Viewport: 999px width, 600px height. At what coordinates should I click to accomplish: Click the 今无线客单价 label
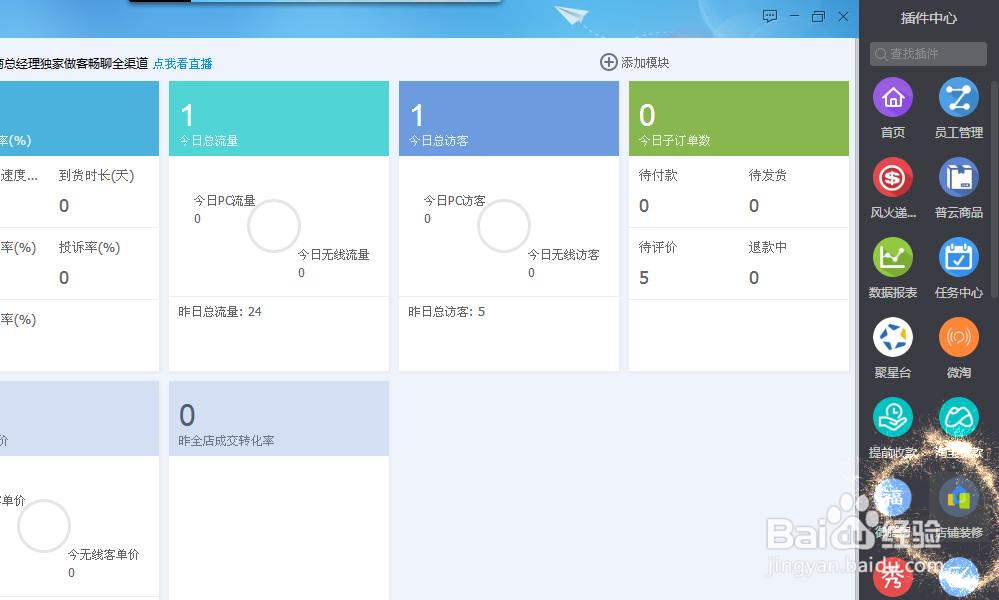tap(103, 555)
